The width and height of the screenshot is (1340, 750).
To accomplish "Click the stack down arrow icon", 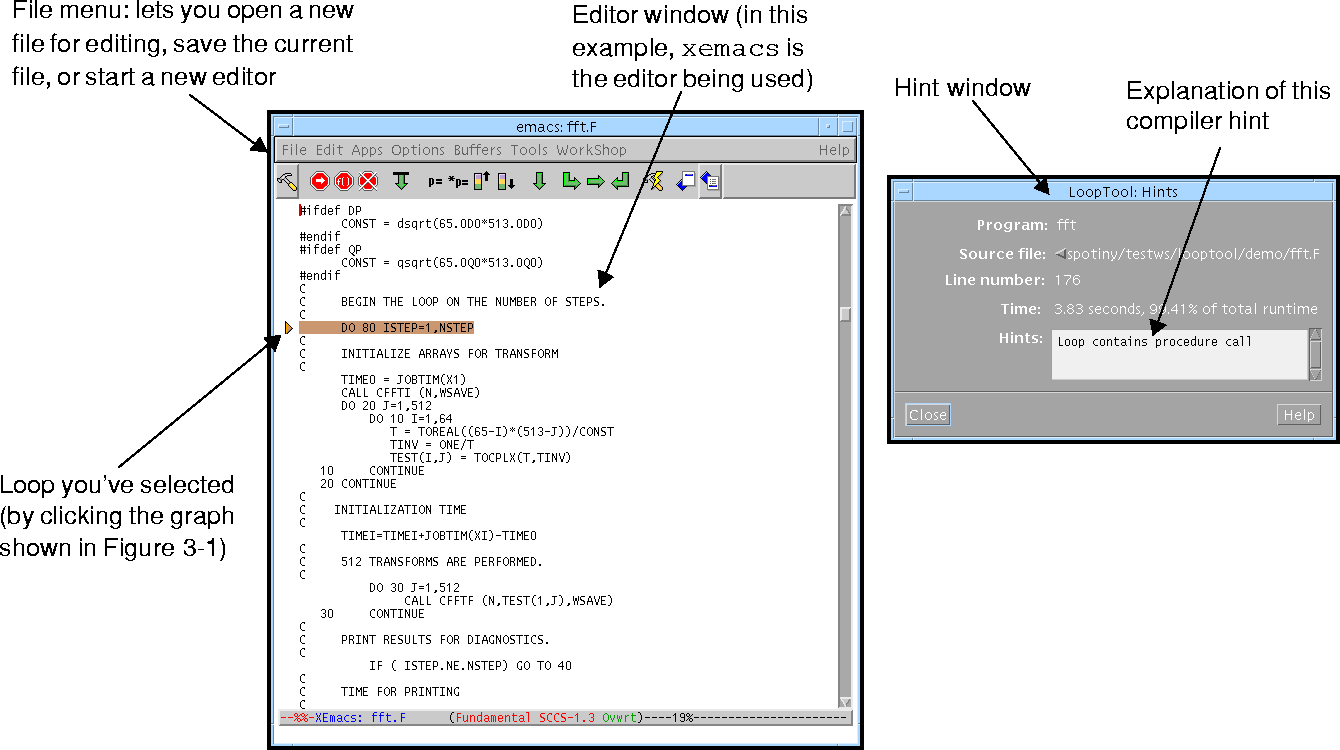I will [x=506, y=181].
